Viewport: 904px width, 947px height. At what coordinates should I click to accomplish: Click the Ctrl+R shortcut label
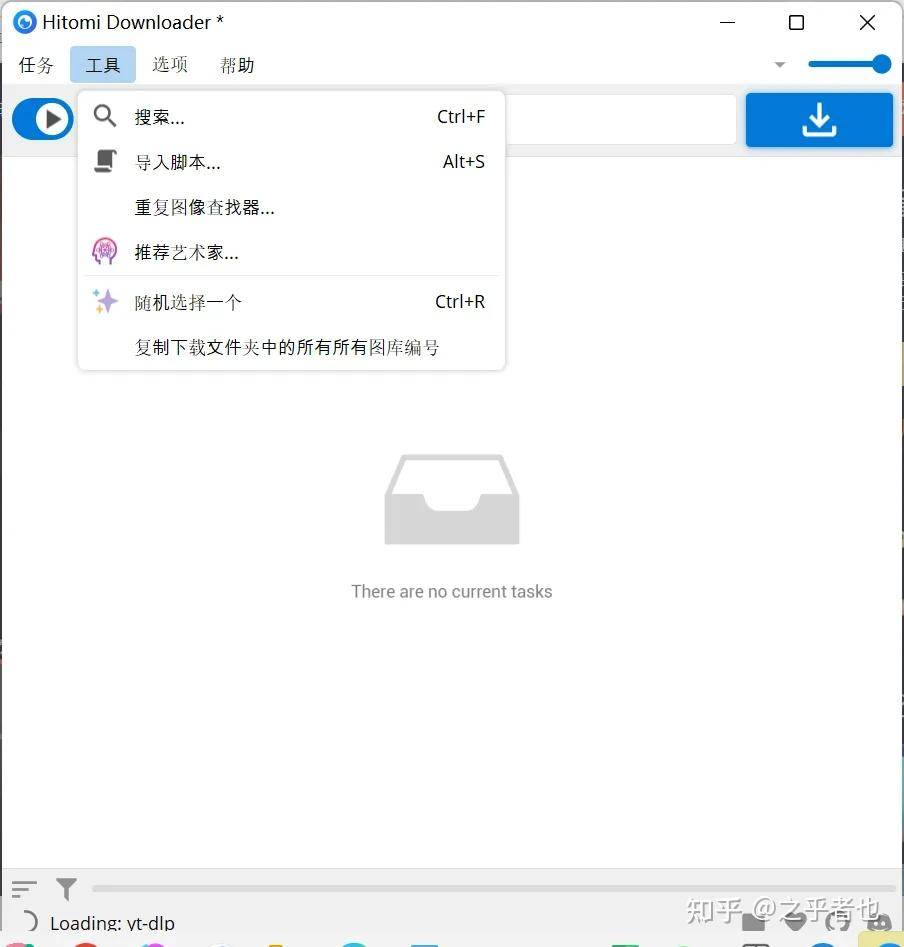460,301
